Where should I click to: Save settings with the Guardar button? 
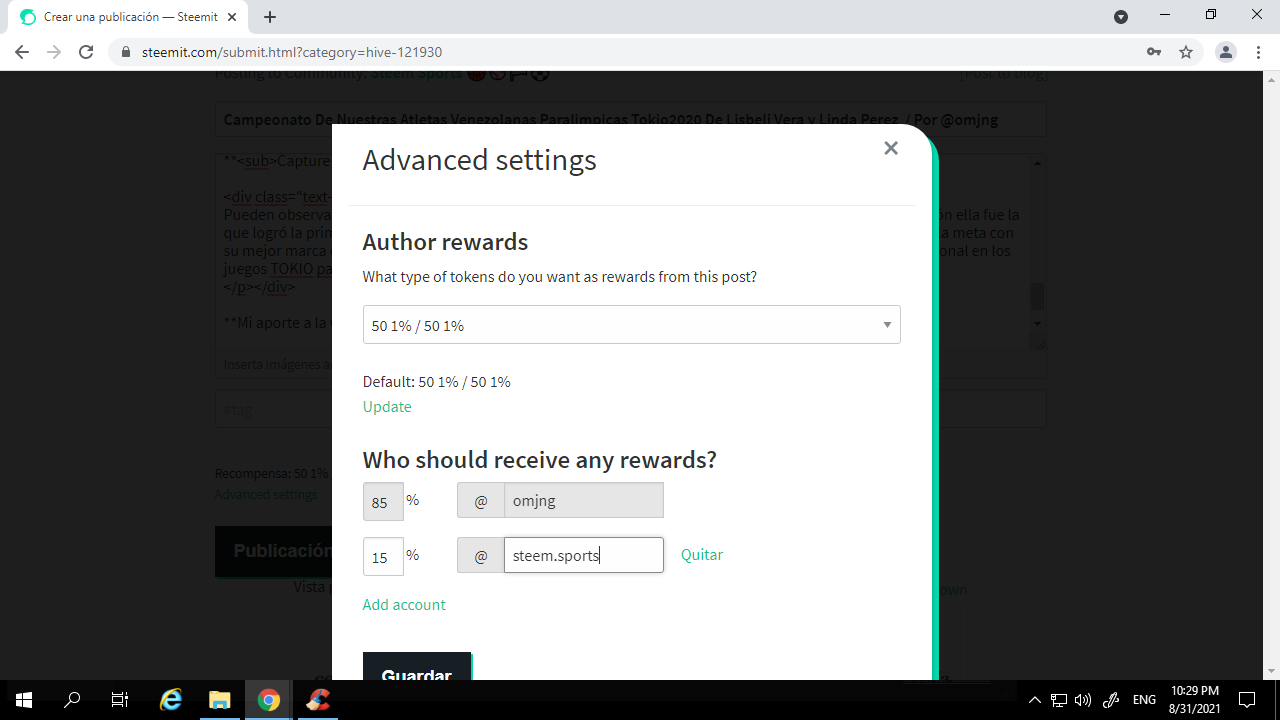point(416,667)
